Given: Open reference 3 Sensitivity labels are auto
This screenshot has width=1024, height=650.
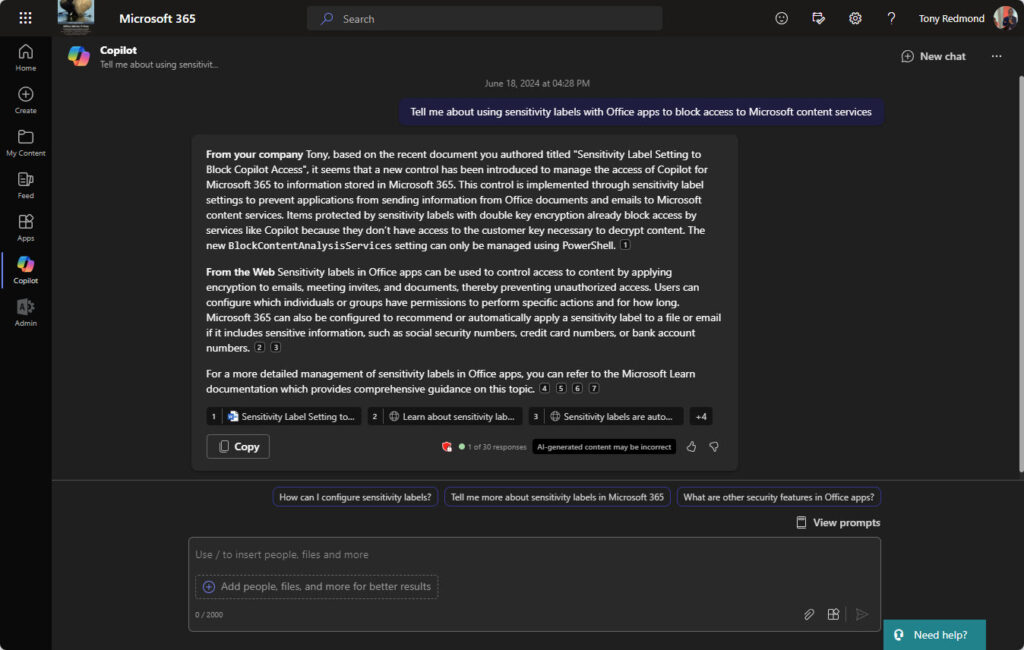Looking at the screenshot, I should point(606,417).
